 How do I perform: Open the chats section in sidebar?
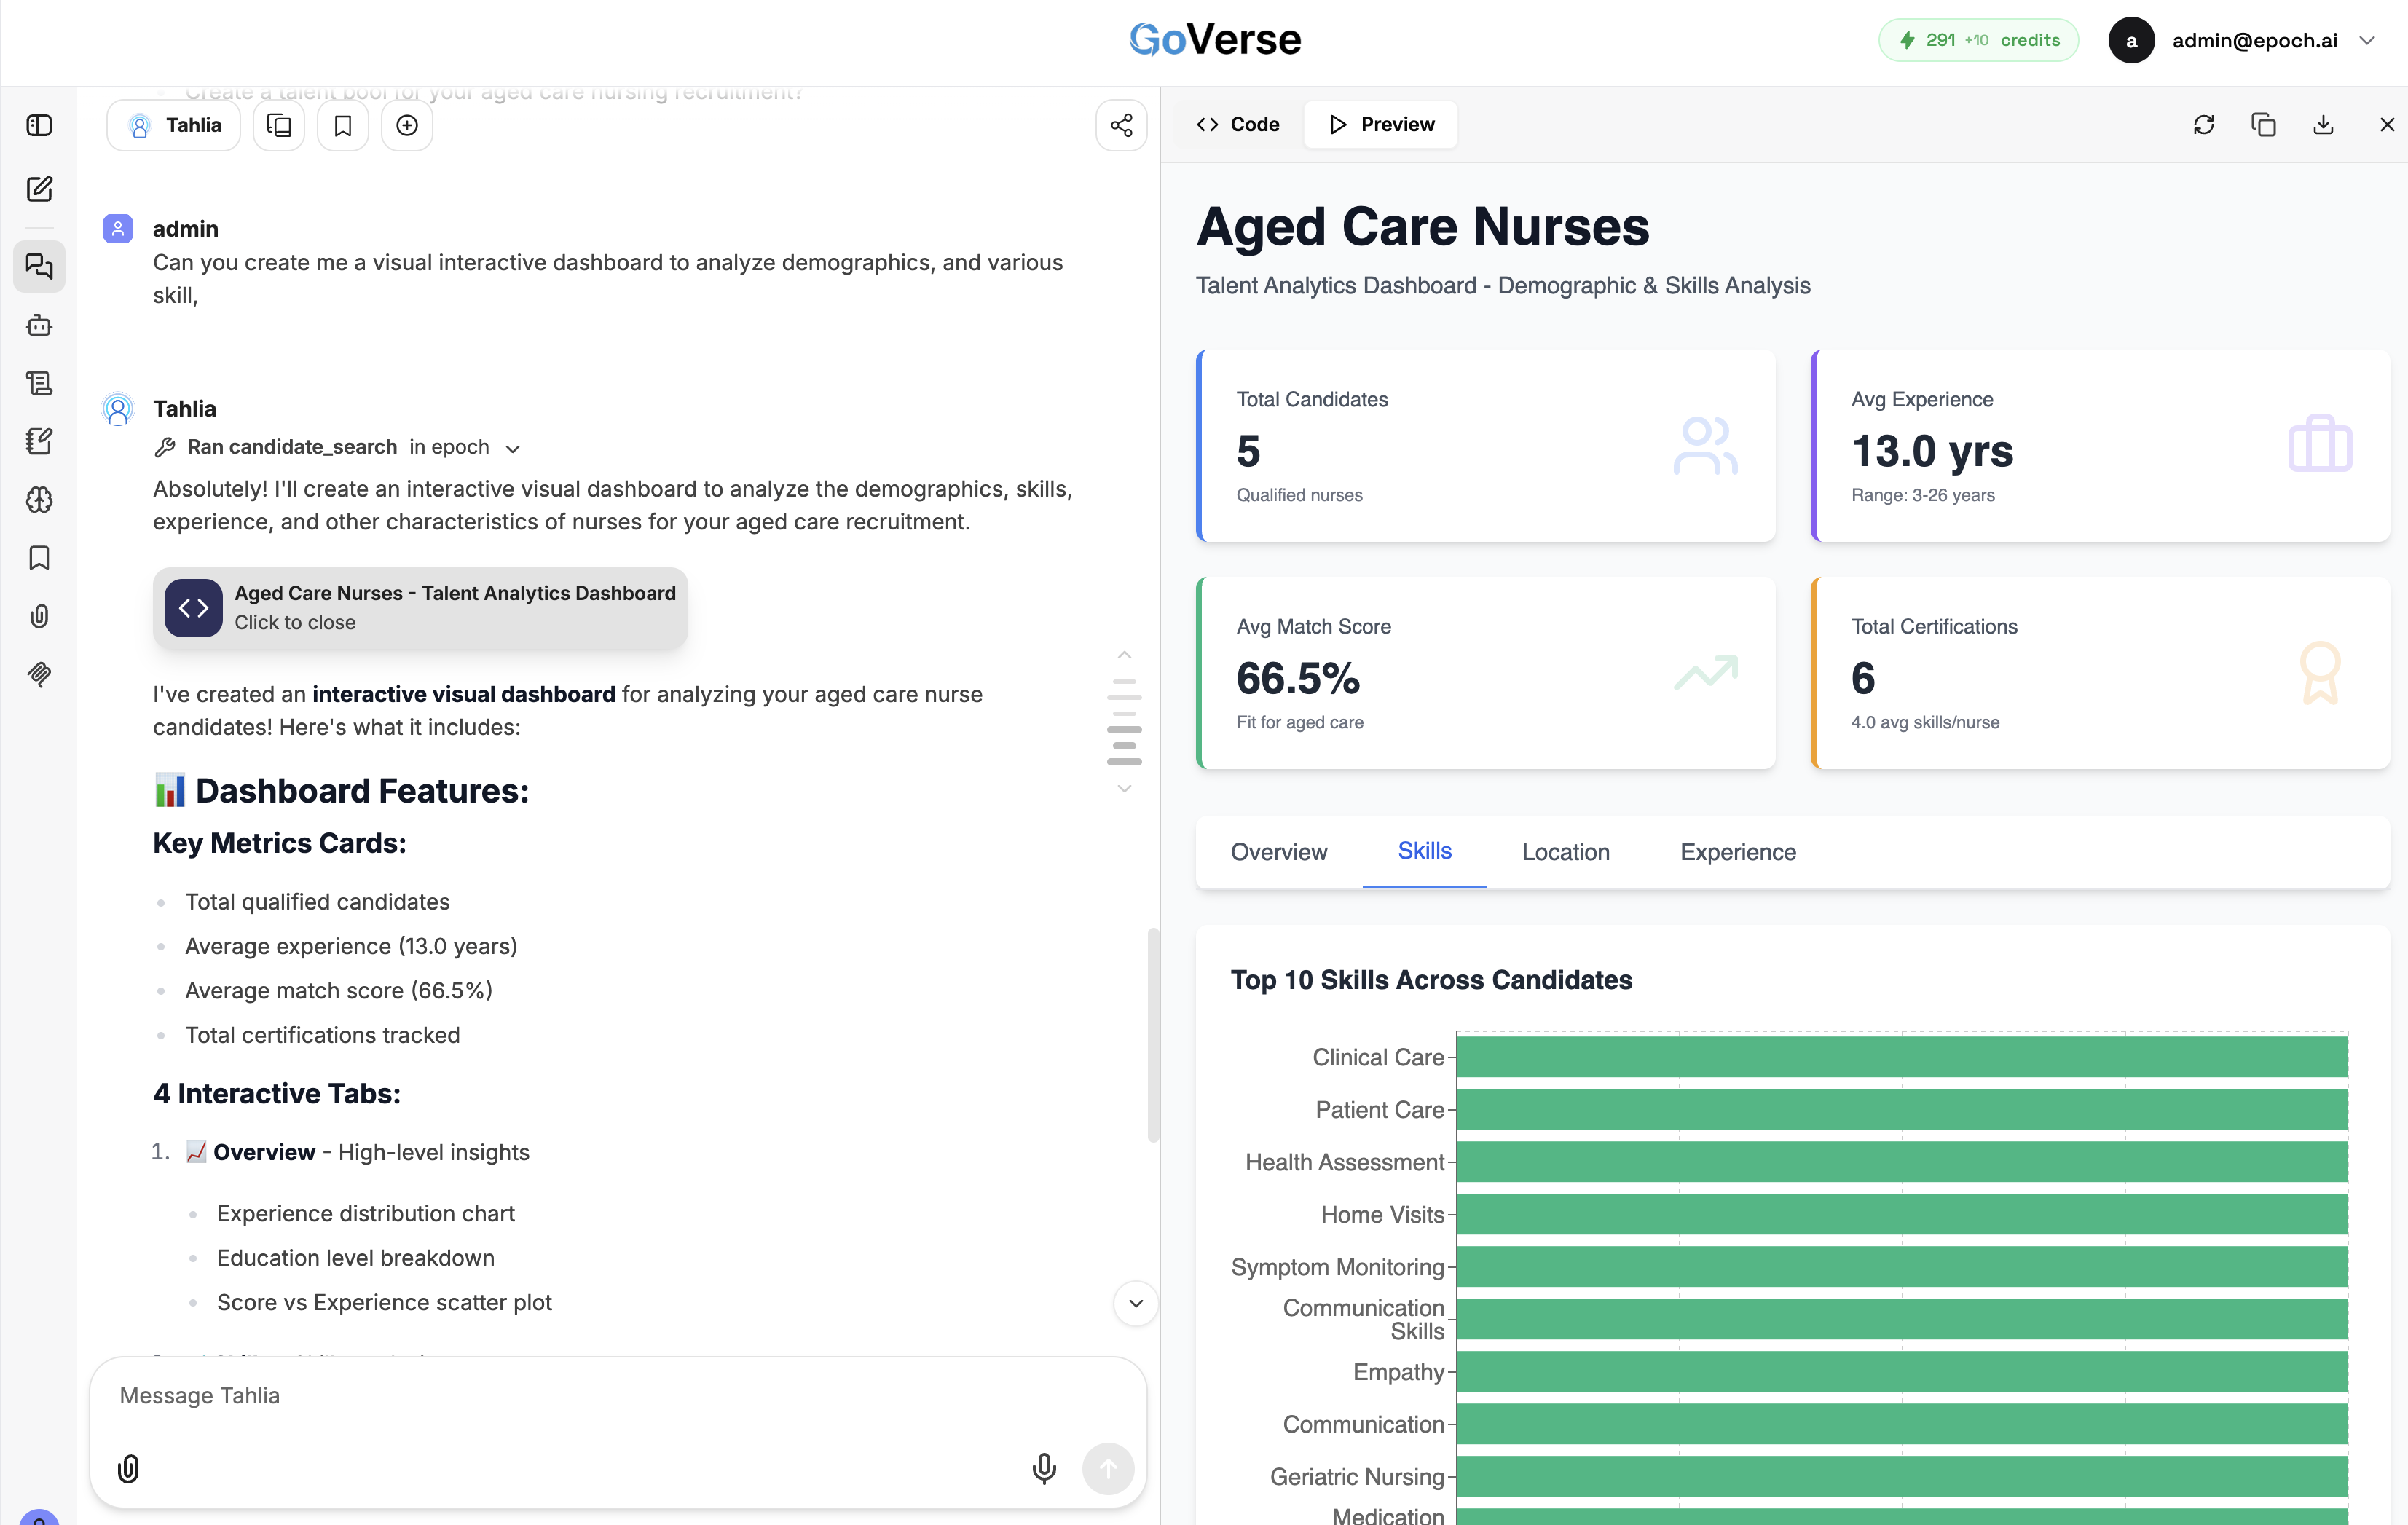(39, 266)
